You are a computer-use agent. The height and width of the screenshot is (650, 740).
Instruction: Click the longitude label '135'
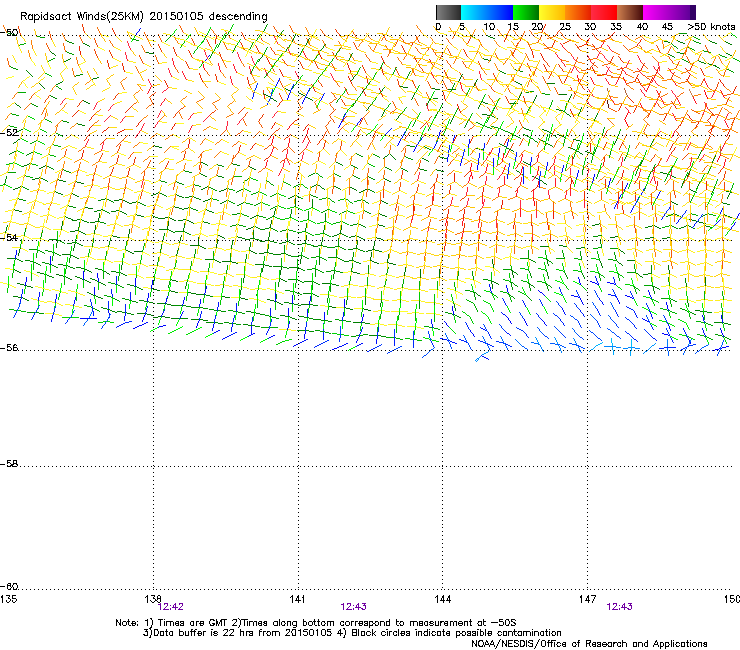point(8,599)
